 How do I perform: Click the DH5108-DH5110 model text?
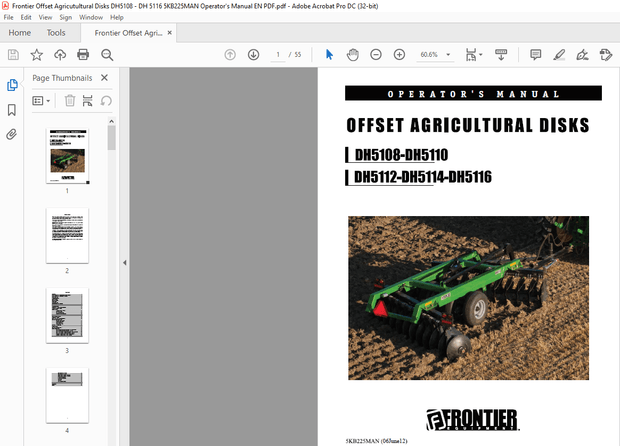pos(401,155)
